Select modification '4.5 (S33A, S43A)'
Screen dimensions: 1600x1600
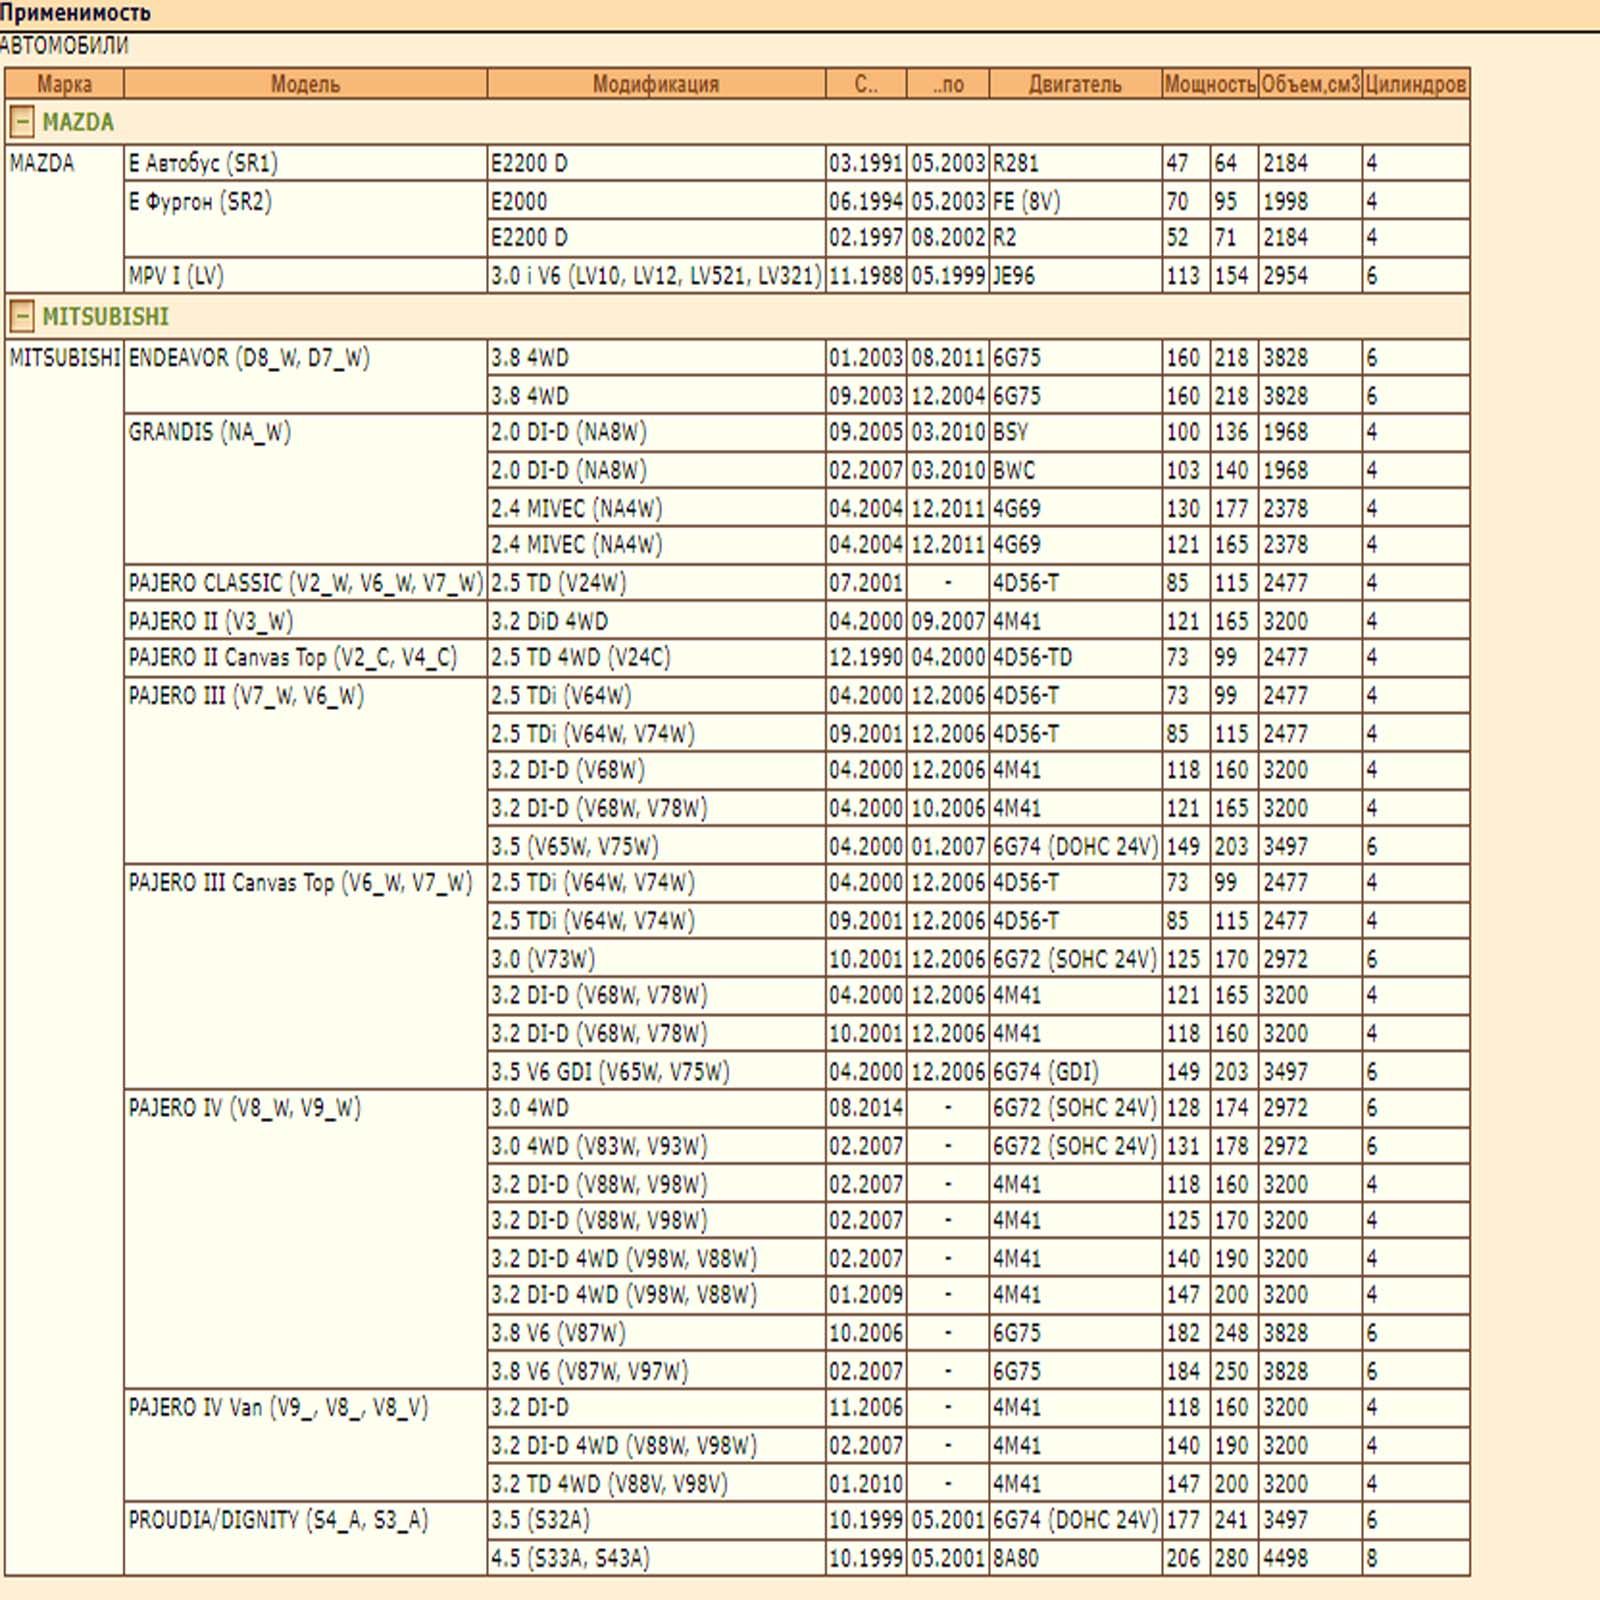(x=656, y=1558)
